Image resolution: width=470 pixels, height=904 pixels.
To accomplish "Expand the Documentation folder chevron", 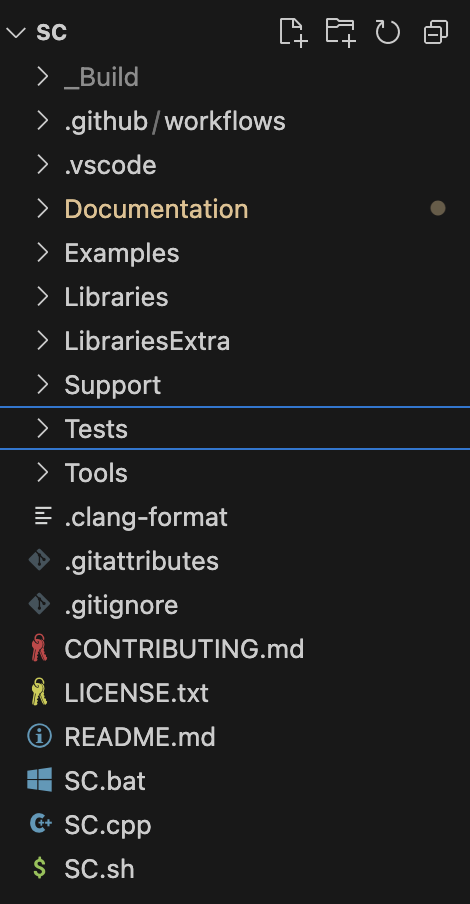I will (42, 208).
